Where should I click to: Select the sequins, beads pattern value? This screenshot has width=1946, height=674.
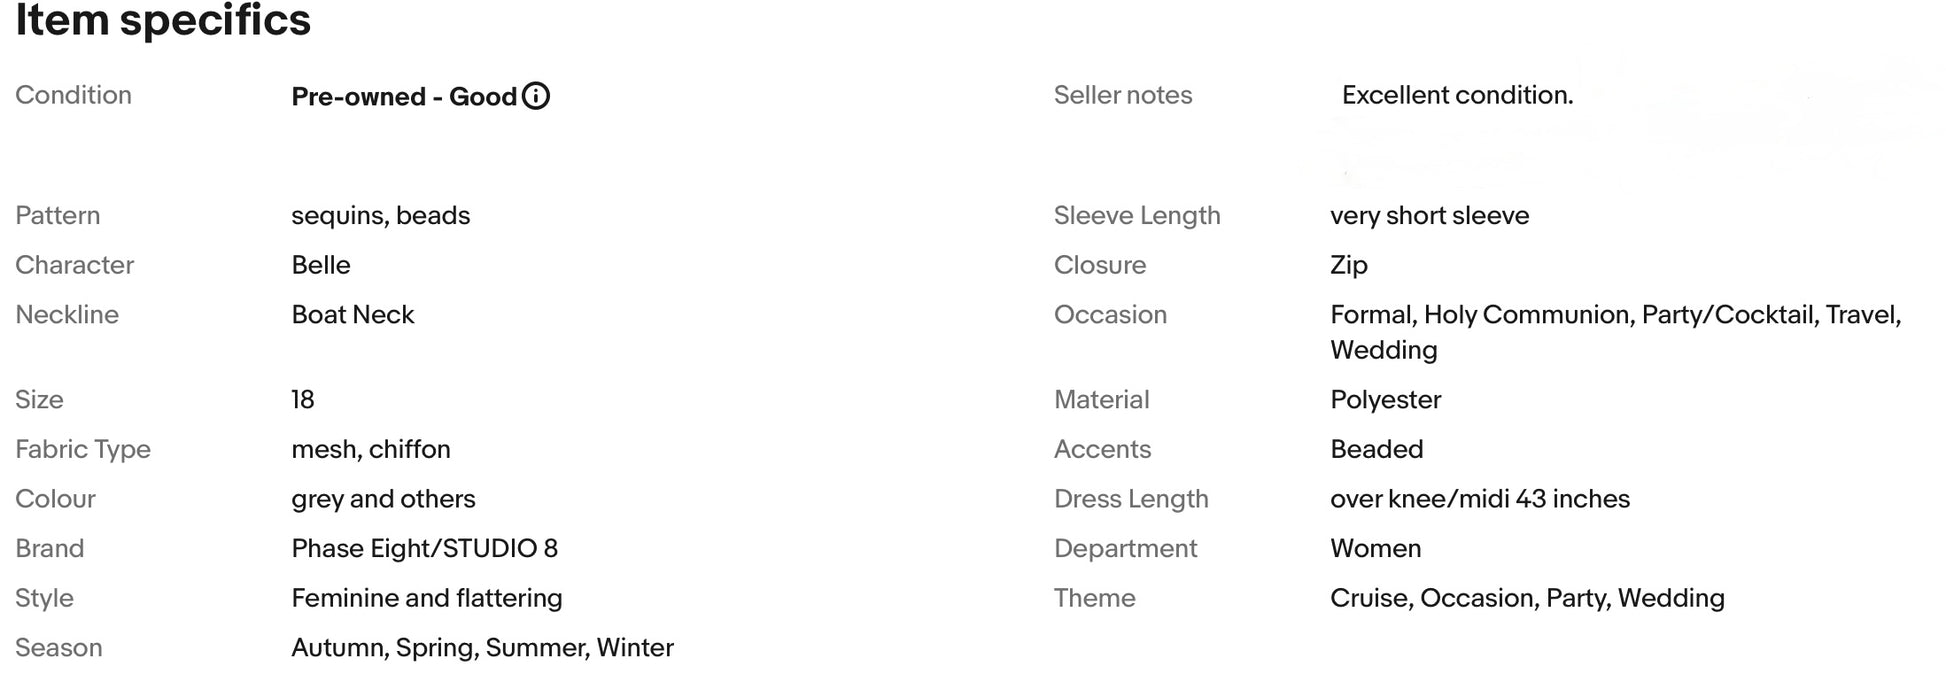pos(380,216)
